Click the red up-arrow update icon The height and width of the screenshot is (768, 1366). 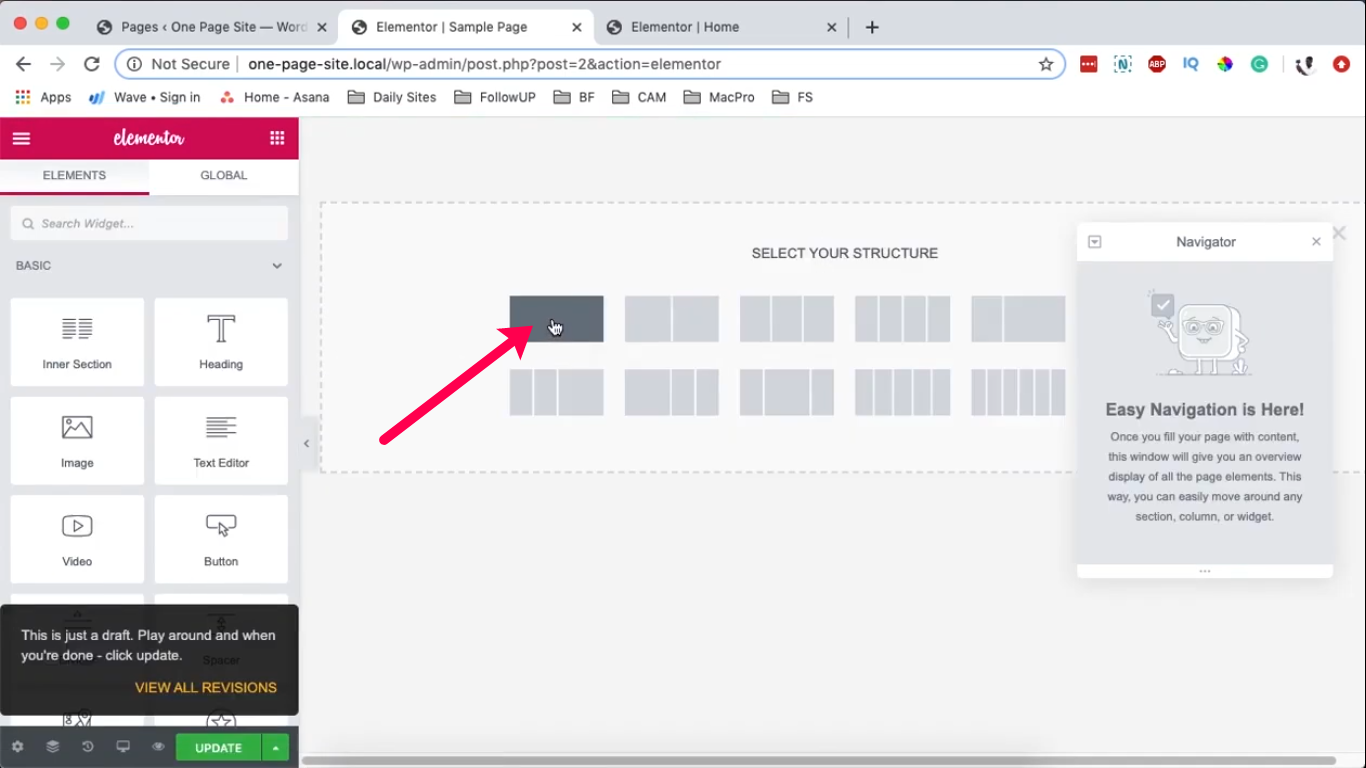click(1342, 64)
